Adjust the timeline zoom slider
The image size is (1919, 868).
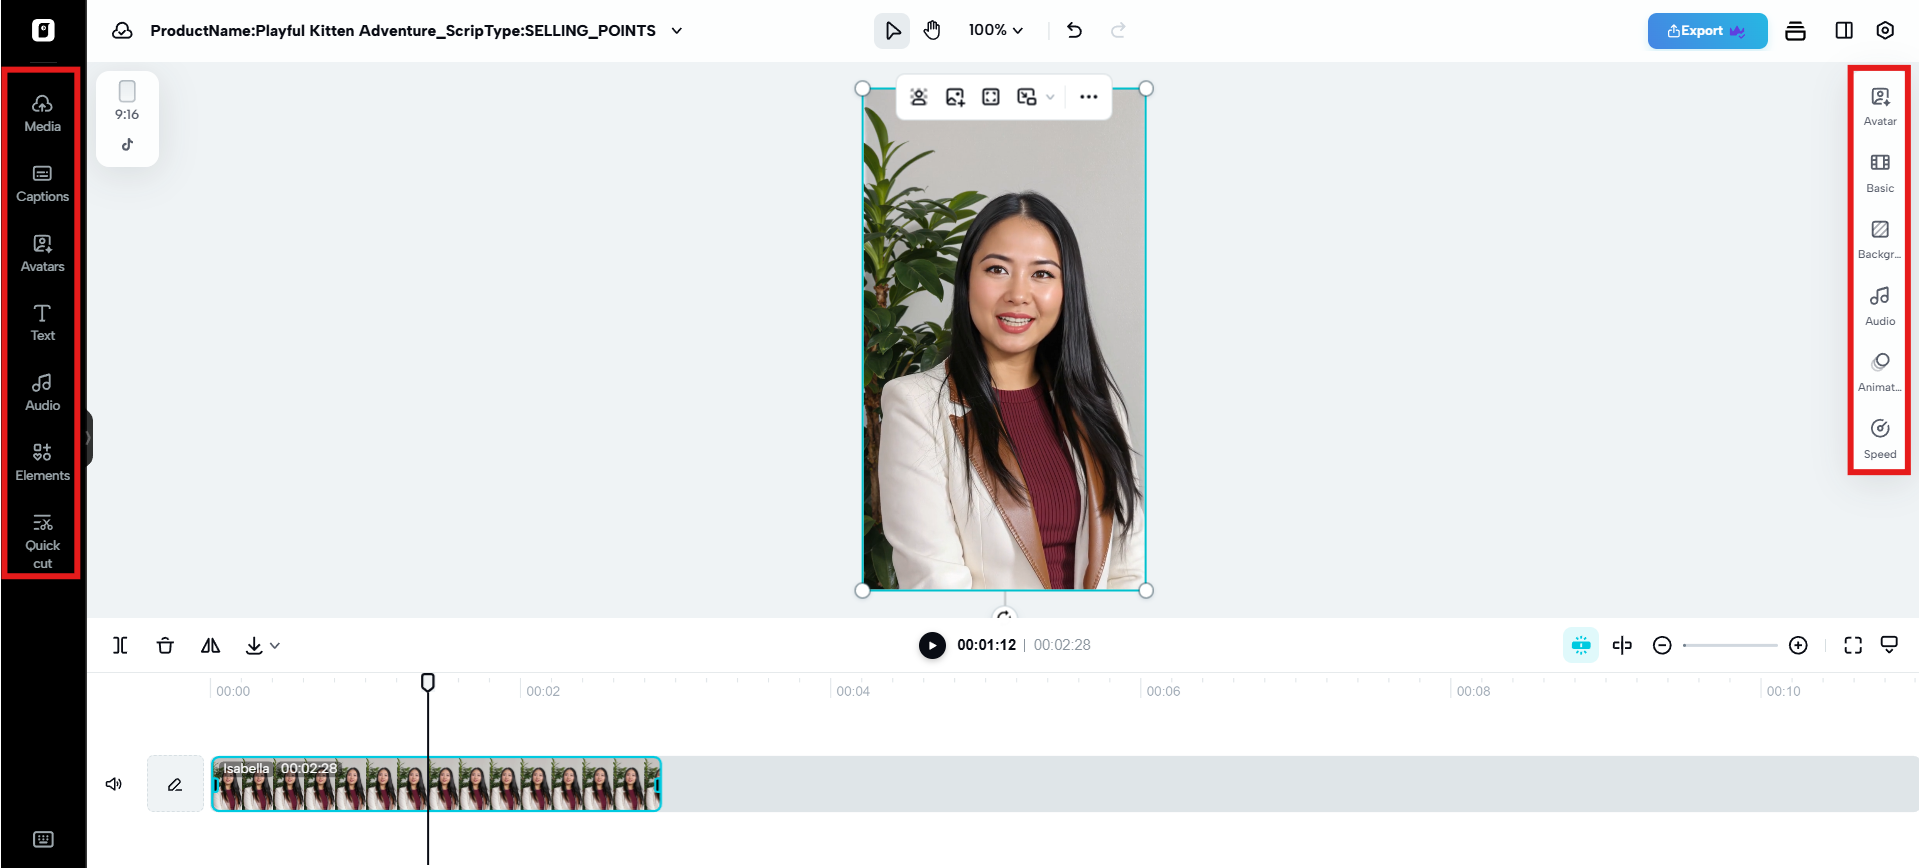[x=1729, y=646]
